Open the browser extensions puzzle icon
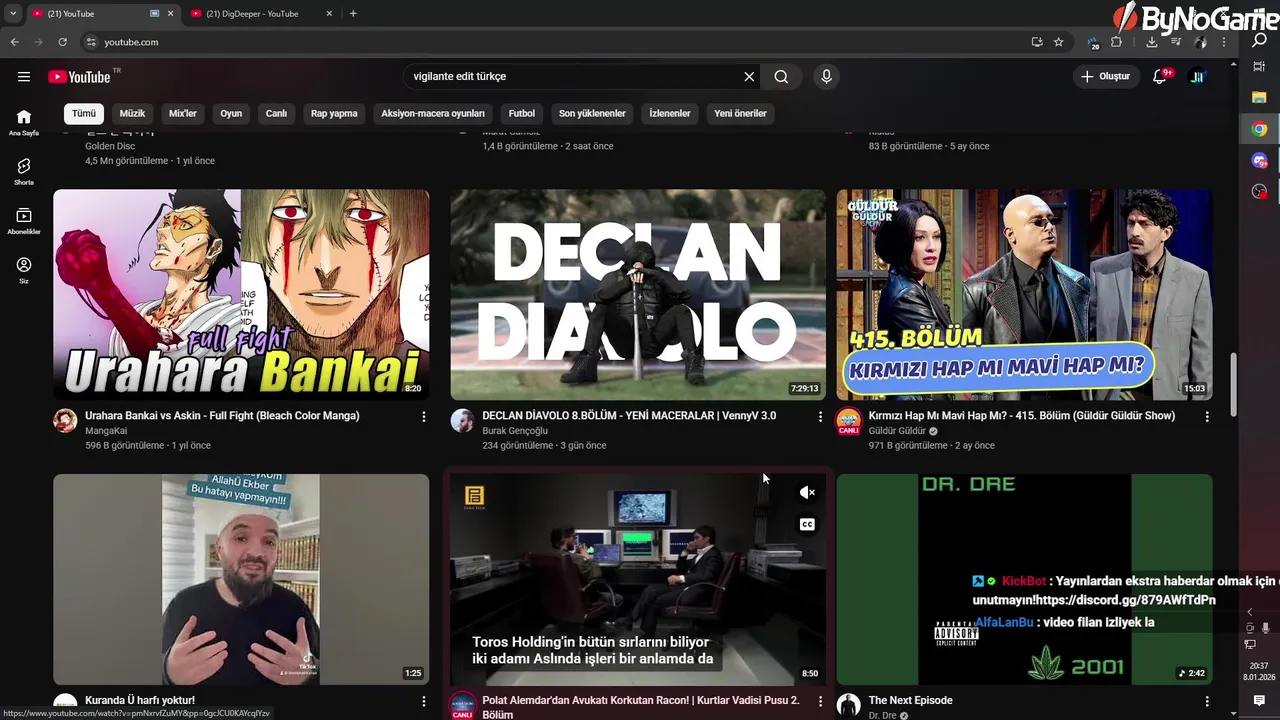This screenshot has height=720, width=1280. 1116,42
